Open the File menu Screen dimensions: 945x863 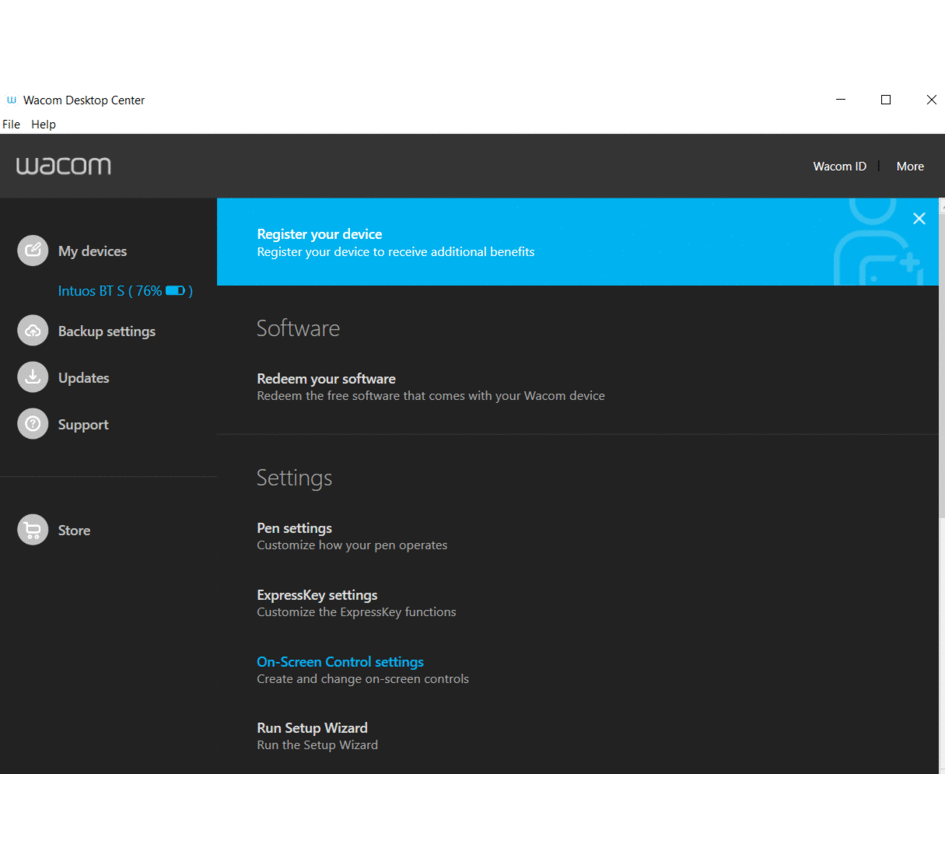point(11,124)
